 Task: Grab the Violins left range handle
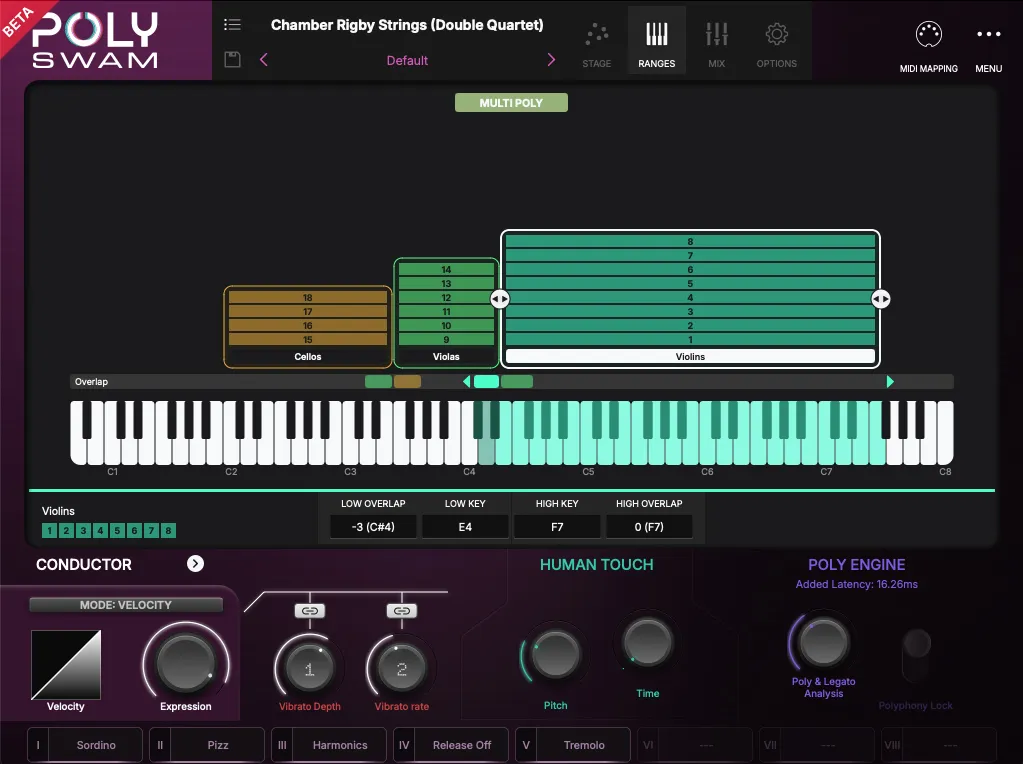(500, 299)
